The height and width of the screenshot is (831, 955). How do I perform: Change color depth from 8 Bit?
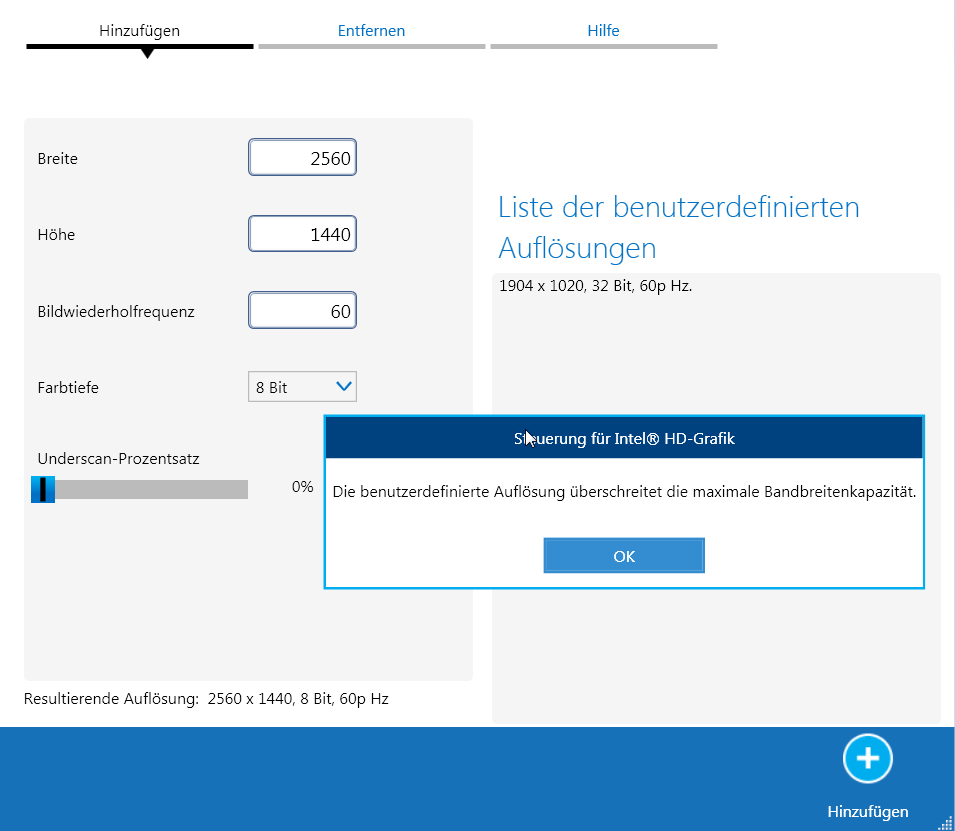pos(302,386)
